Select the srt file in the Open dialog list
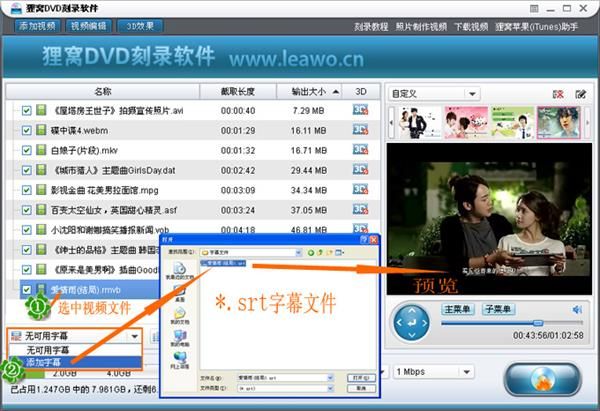This screenshot has width=600, height=411. click(223, 263)
